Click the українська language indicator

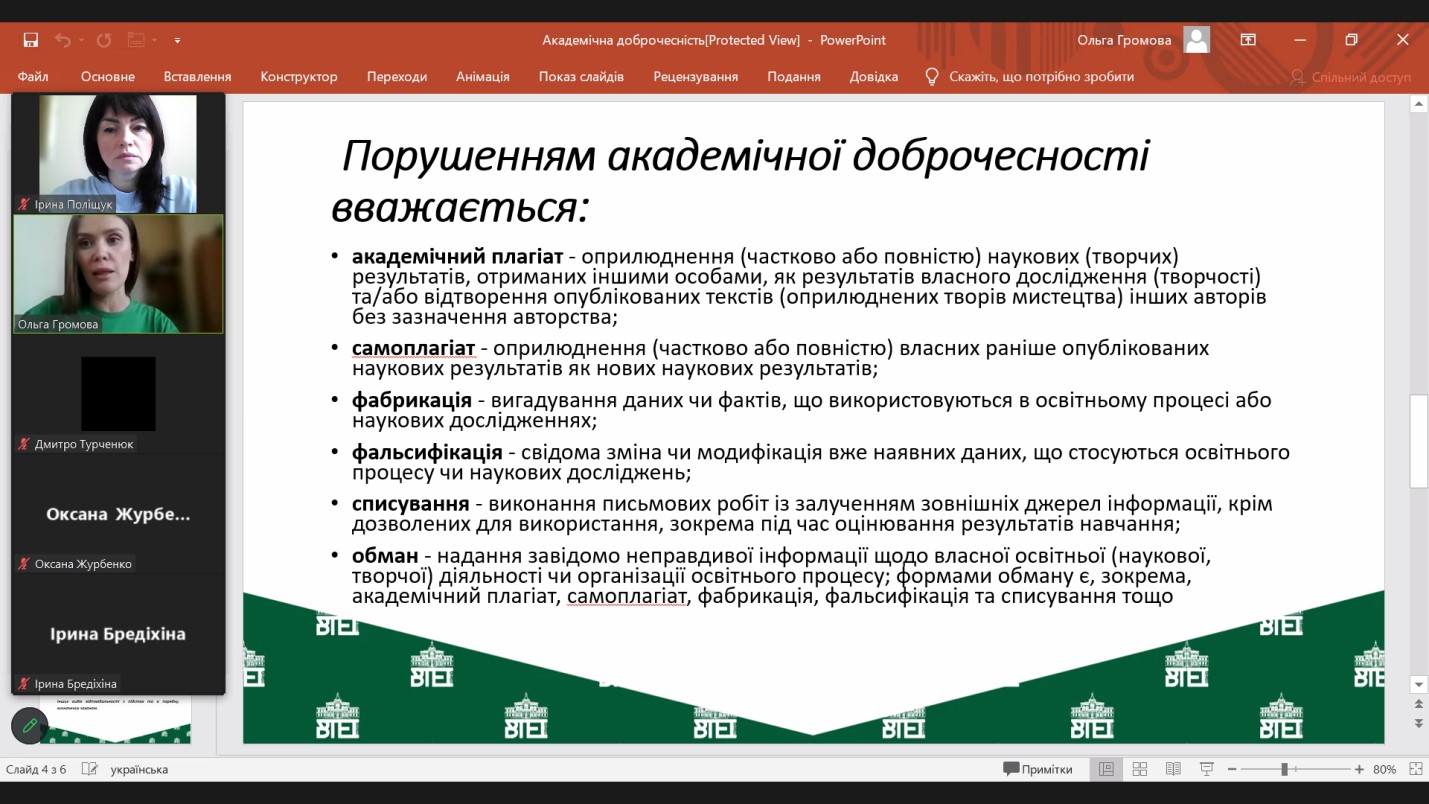(139, 769)
